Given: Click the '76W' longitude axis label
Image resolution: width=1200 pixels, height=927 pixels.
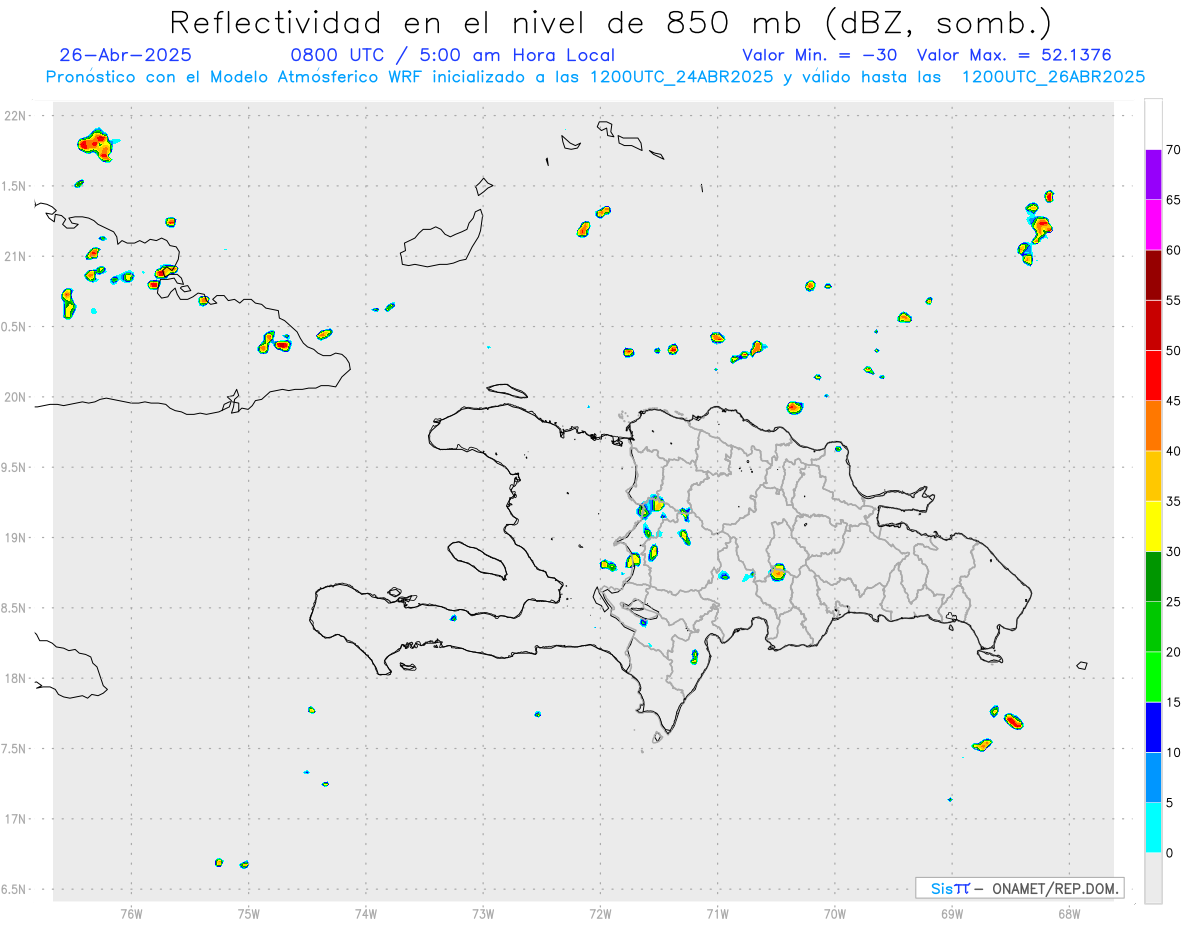Looking at the screenshot, I should click(131, 913).
